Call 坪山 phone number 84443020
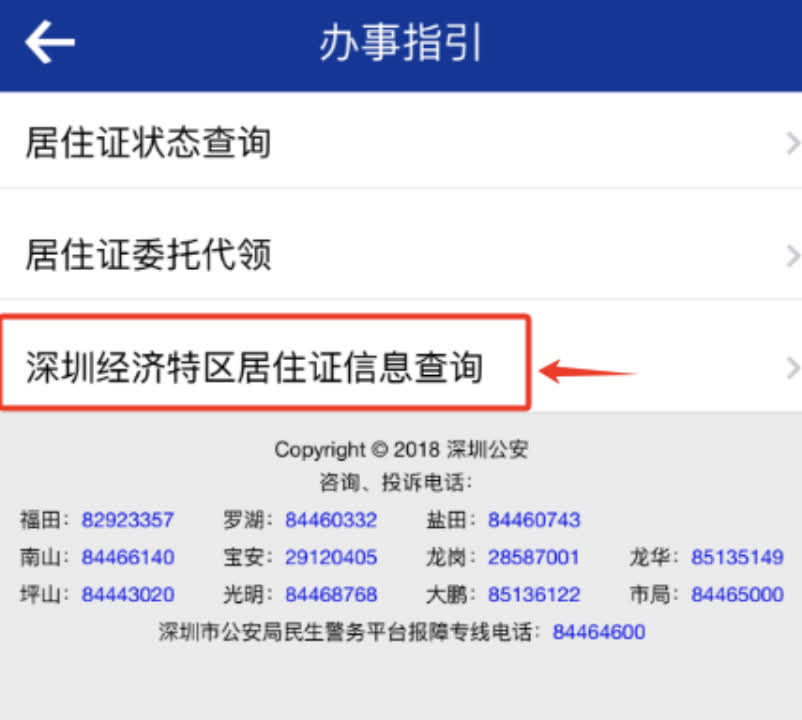Viewport: 802px width, 720px height. 128,594
